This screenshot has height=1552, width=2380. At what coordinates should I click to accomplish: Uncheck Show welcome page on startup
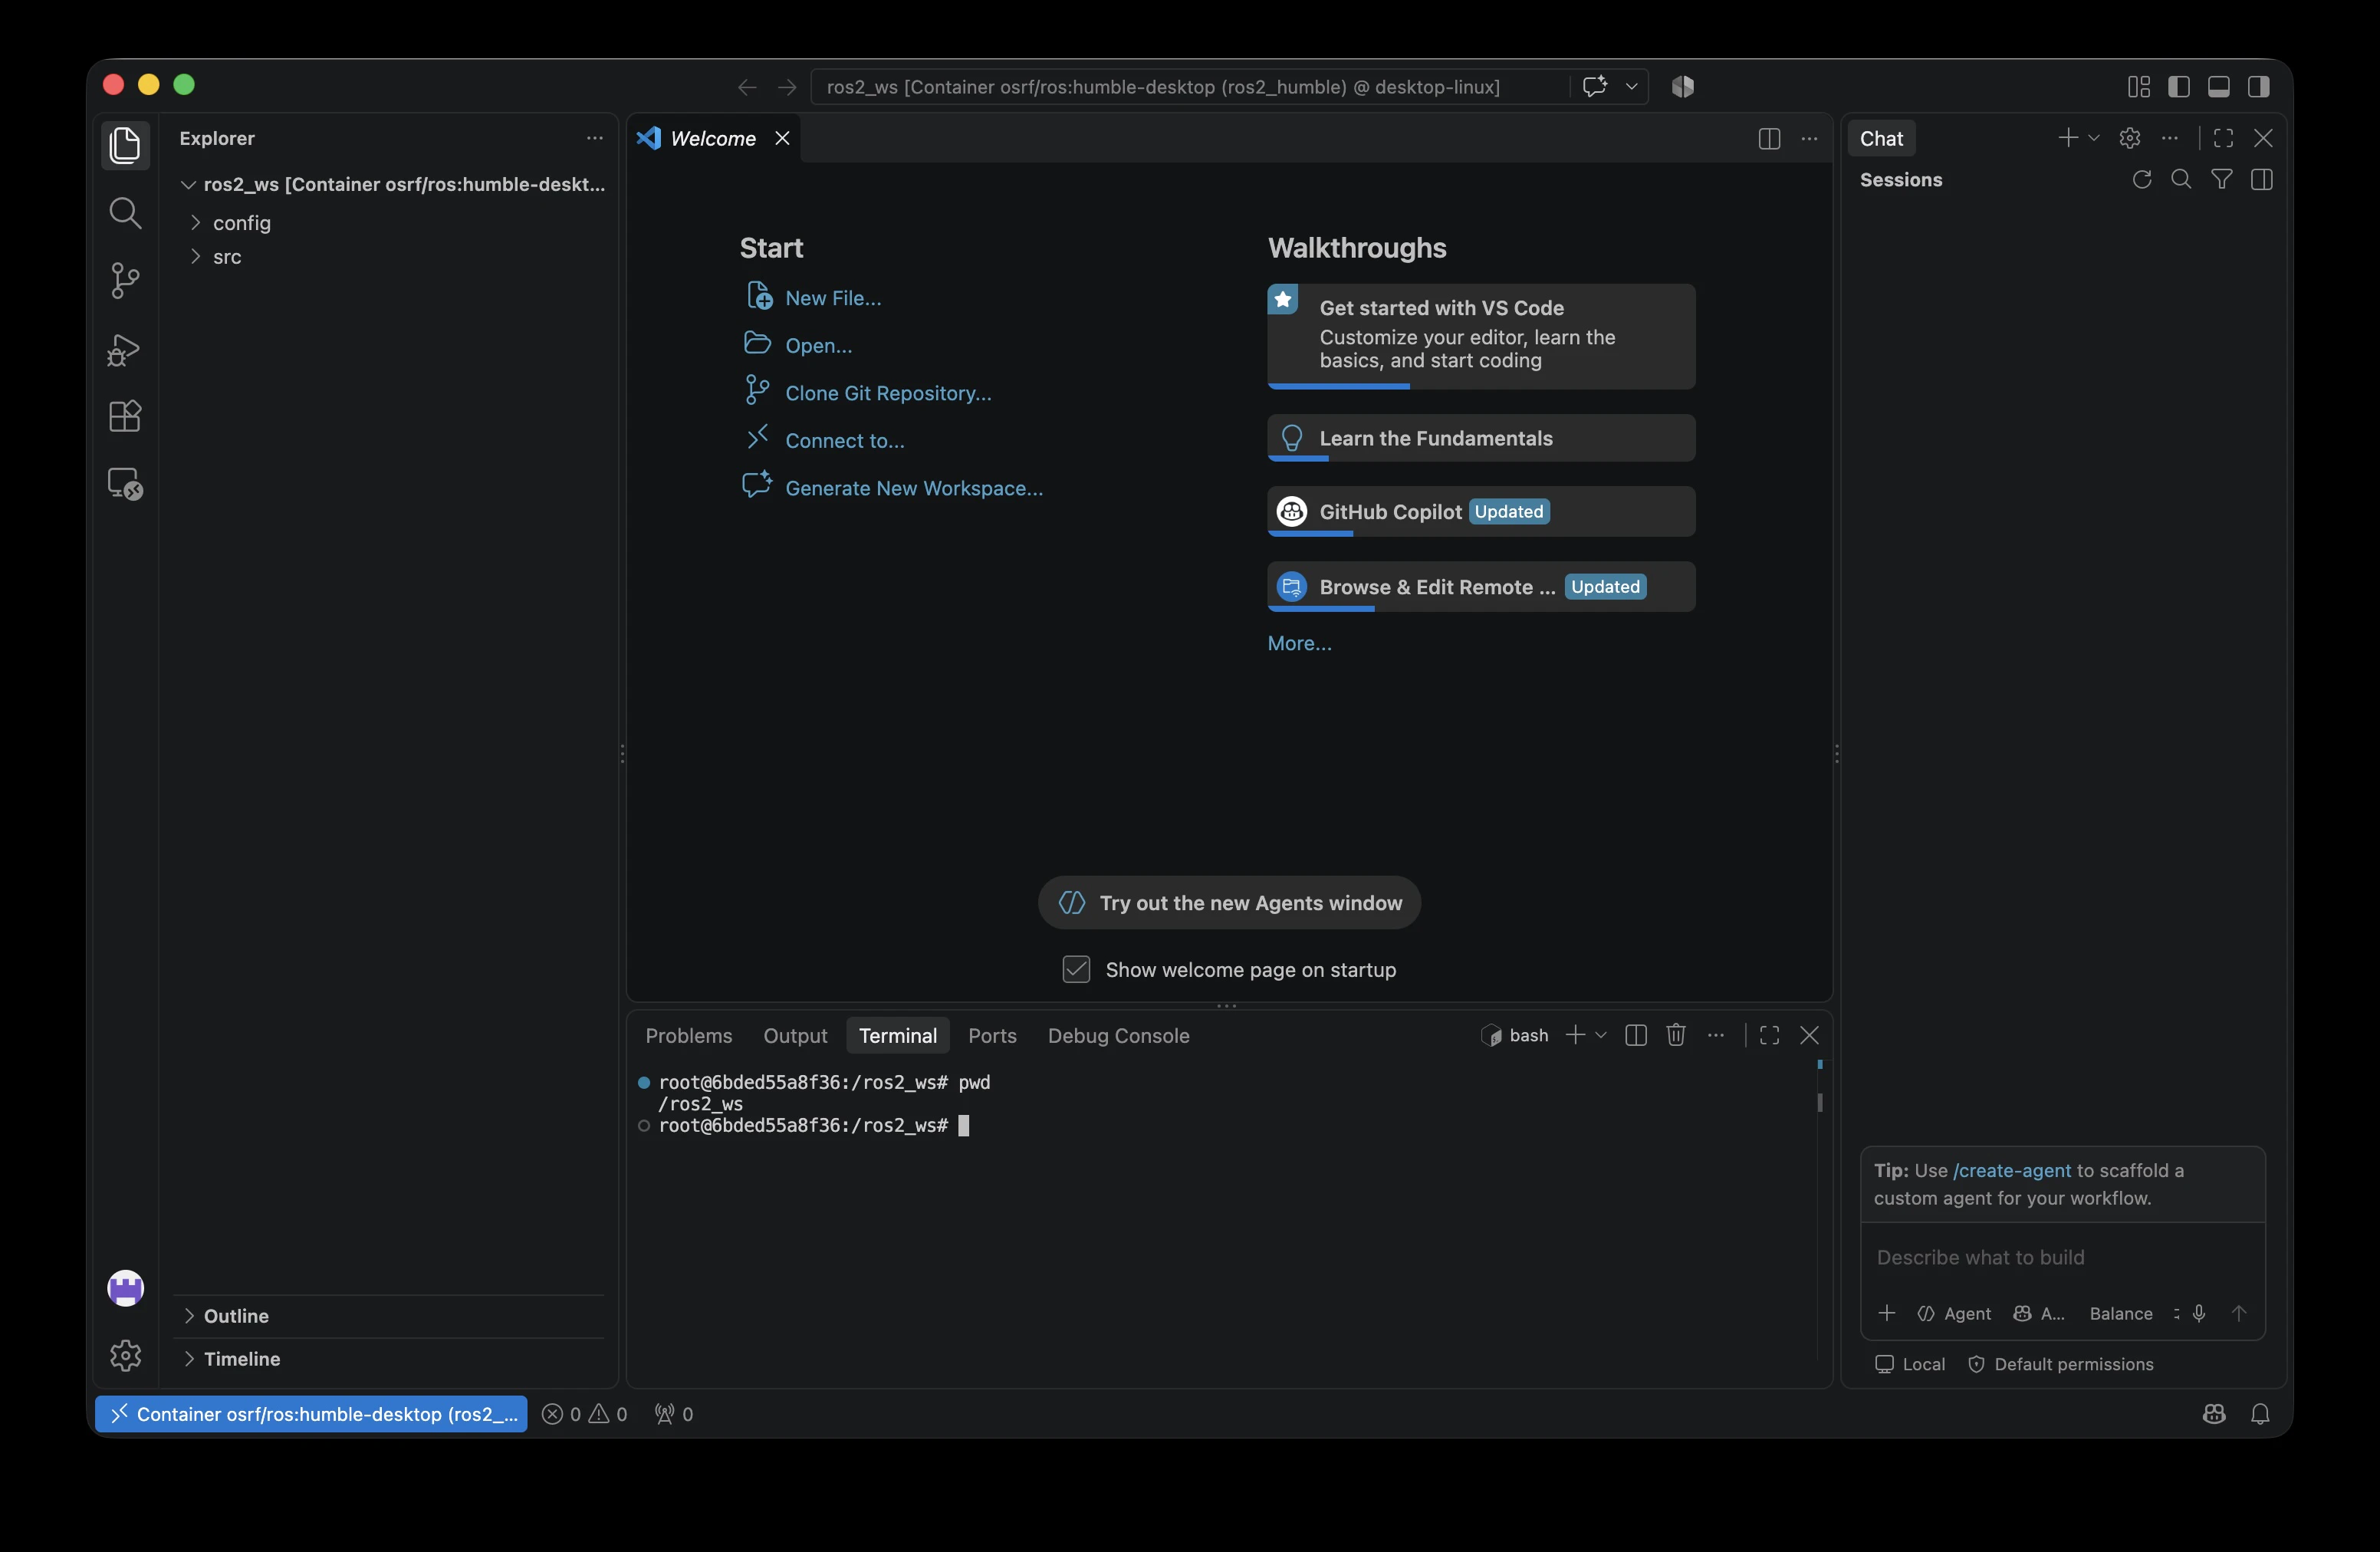(x=1076, y=969)
